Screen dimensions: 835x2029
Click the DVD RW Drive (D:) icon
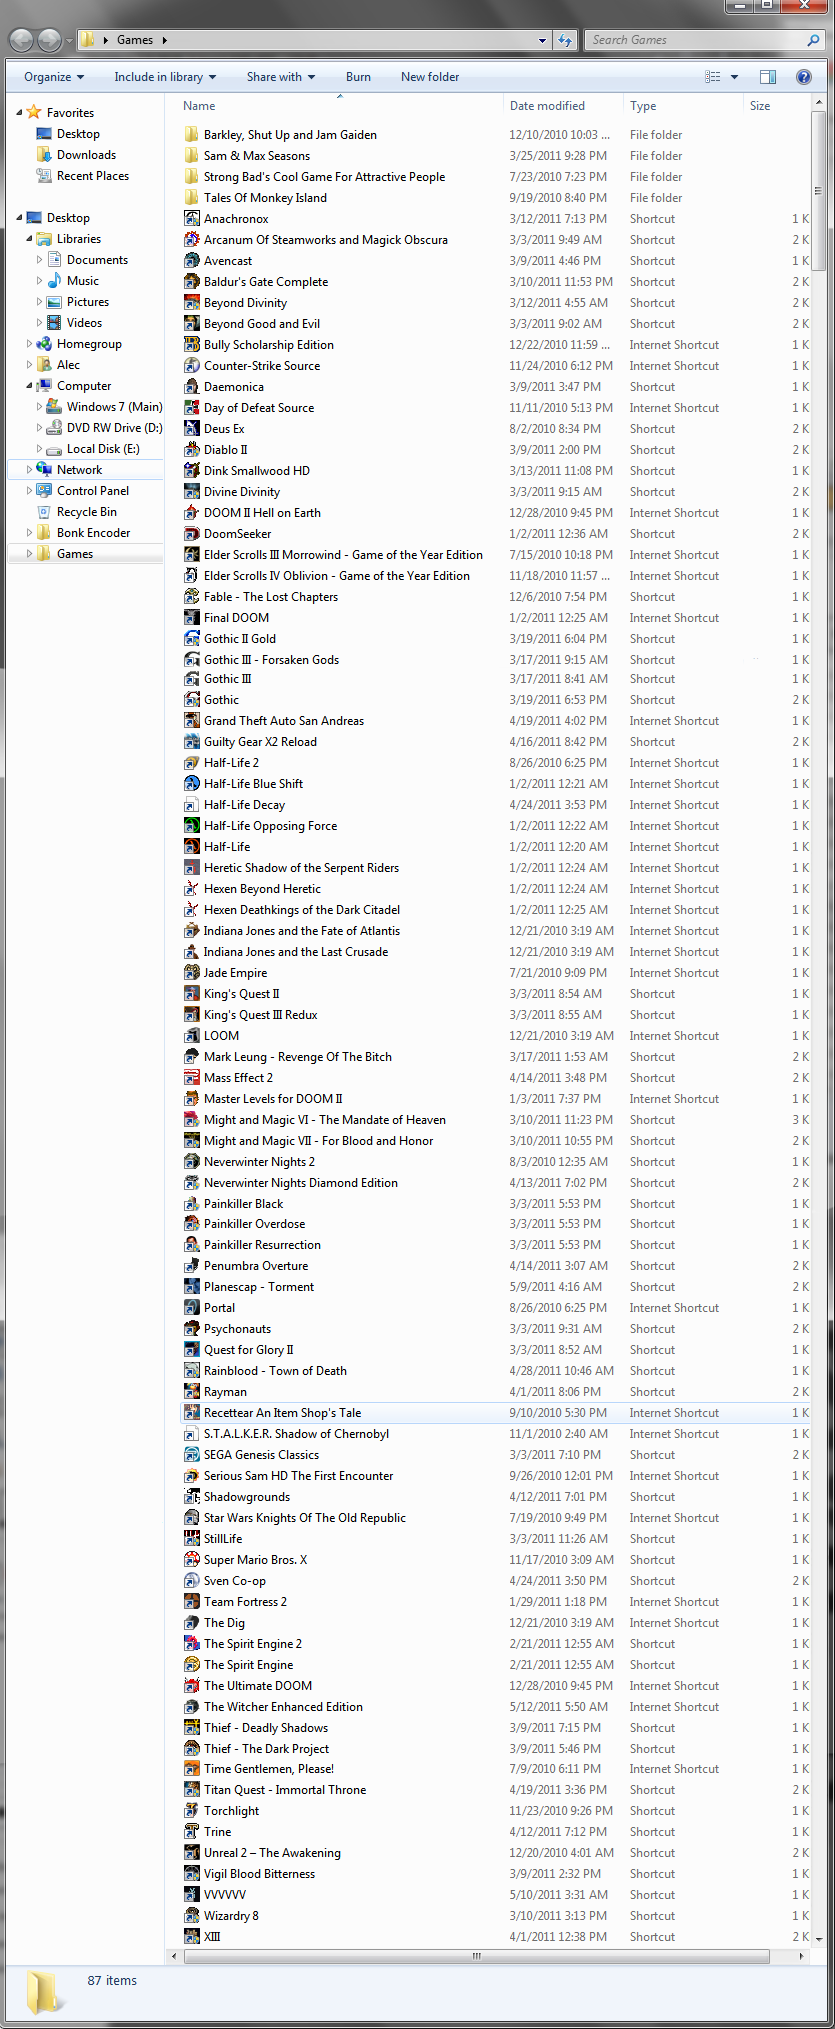tap(54, 428)
